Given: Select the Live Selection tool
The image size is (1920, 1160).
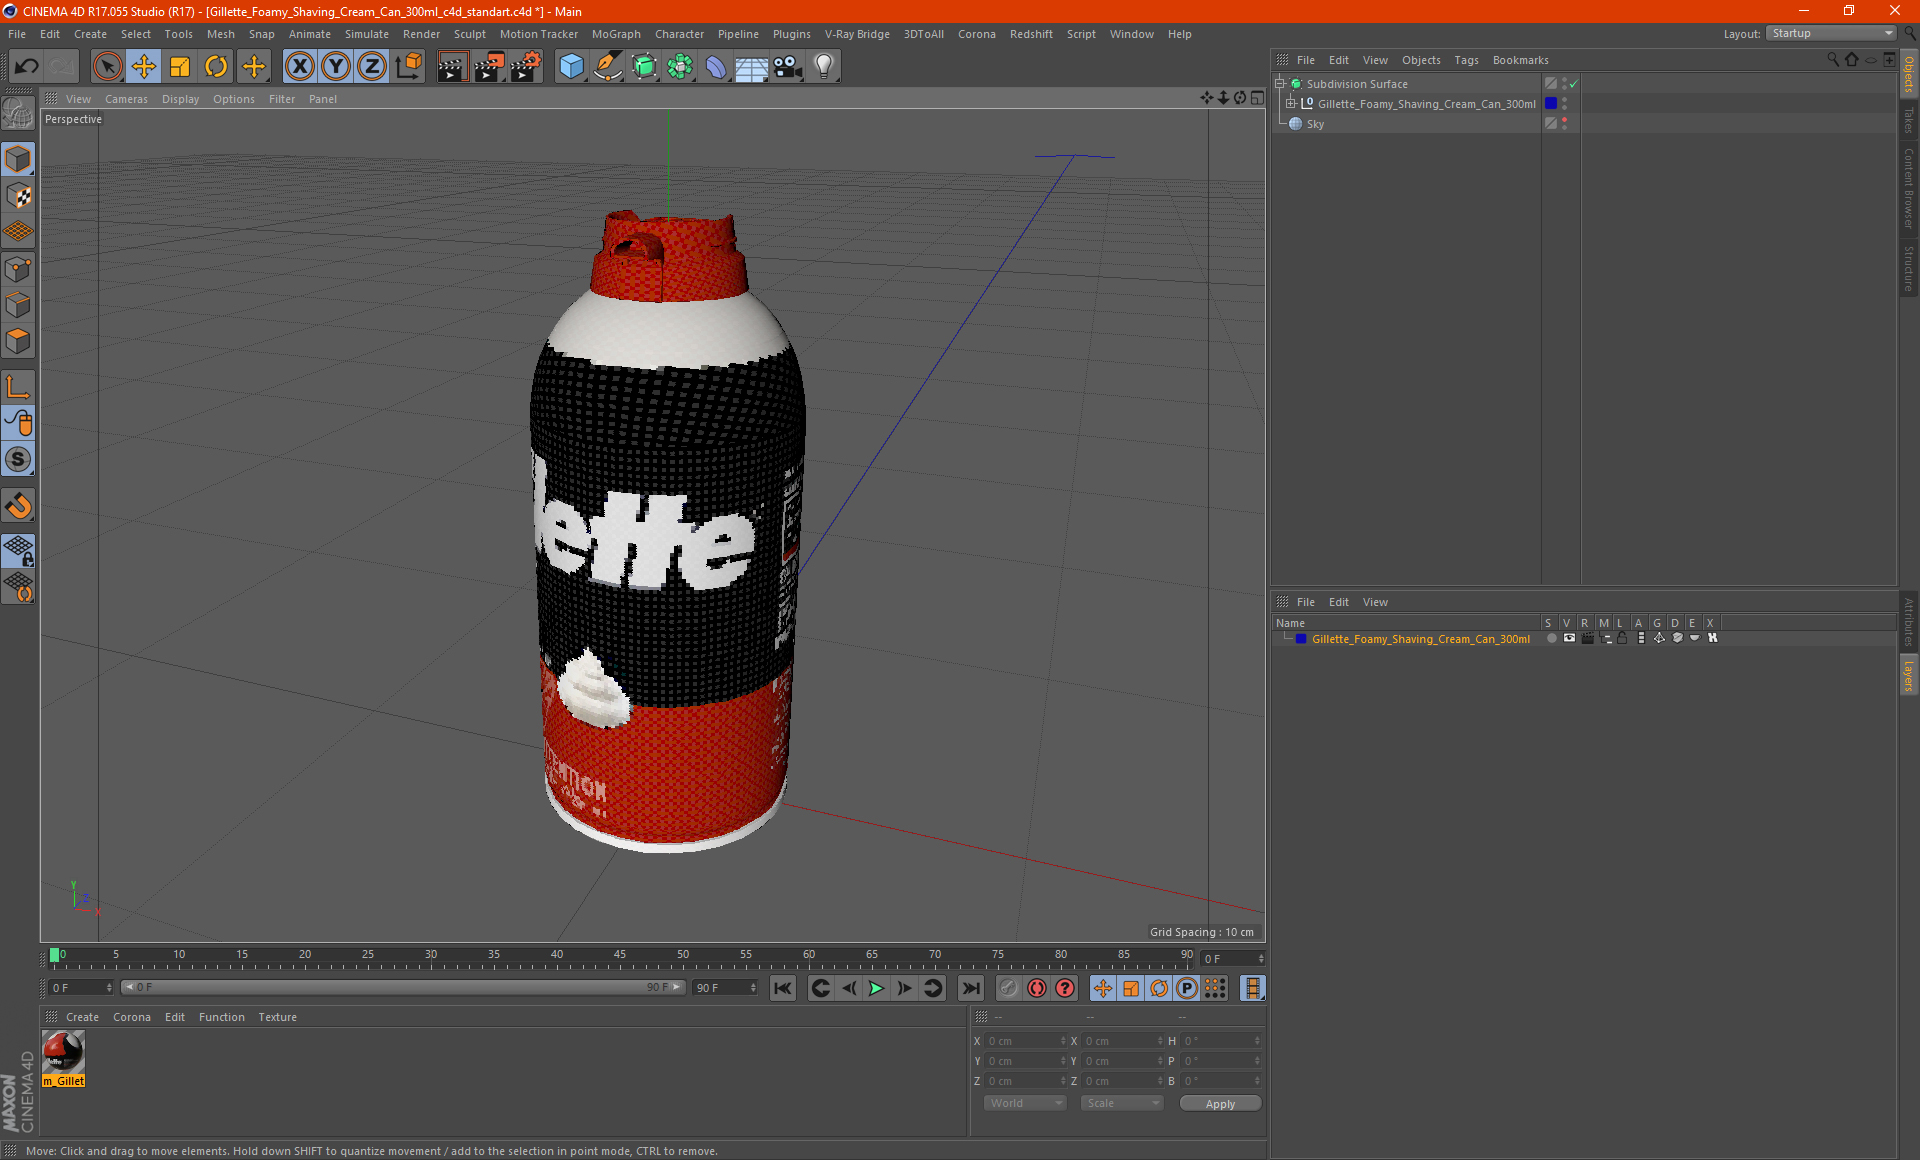Looking at the screenshot, I should 107,67.
